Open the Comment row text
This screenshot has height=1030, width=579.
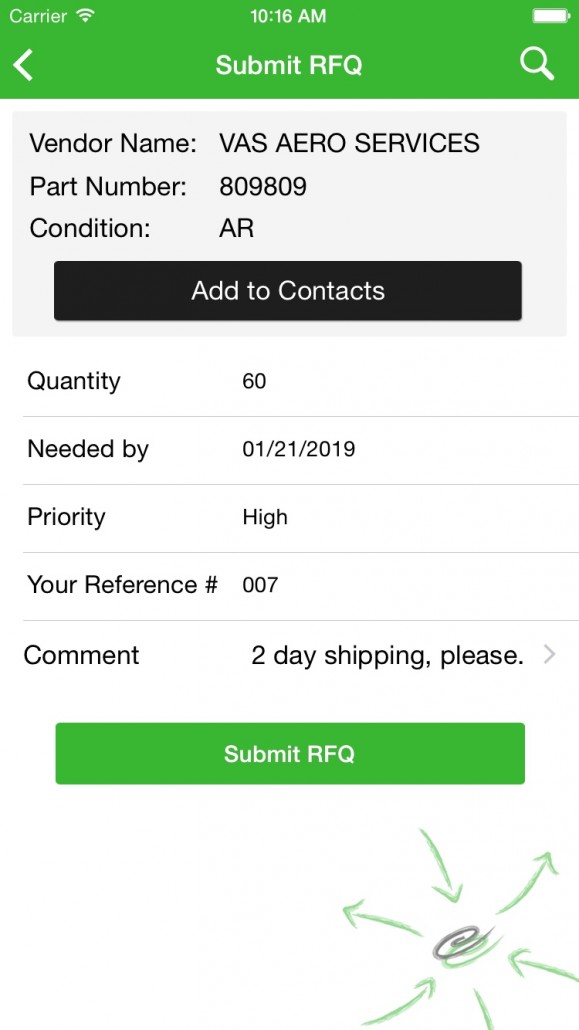point(388,656)
